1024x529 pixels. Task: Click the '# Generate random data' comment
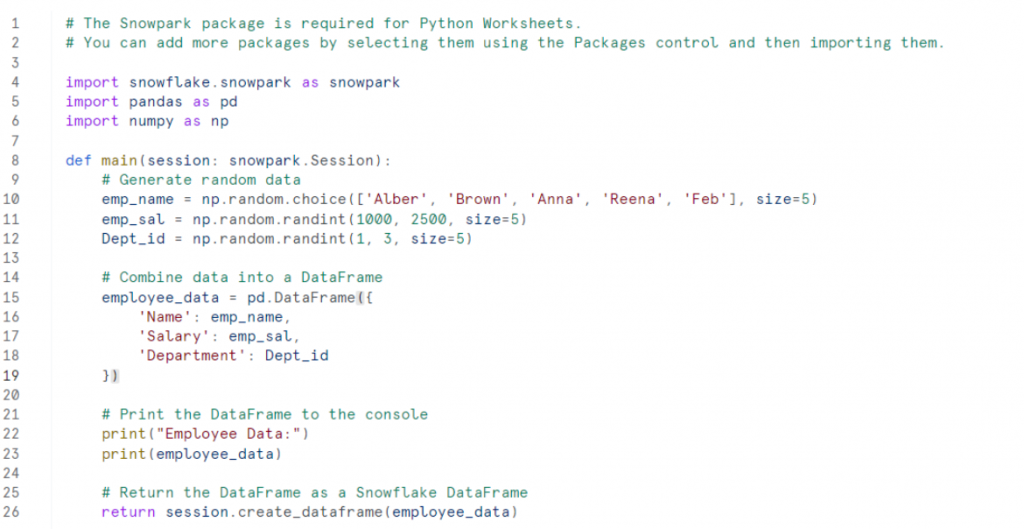click(201, 180)
